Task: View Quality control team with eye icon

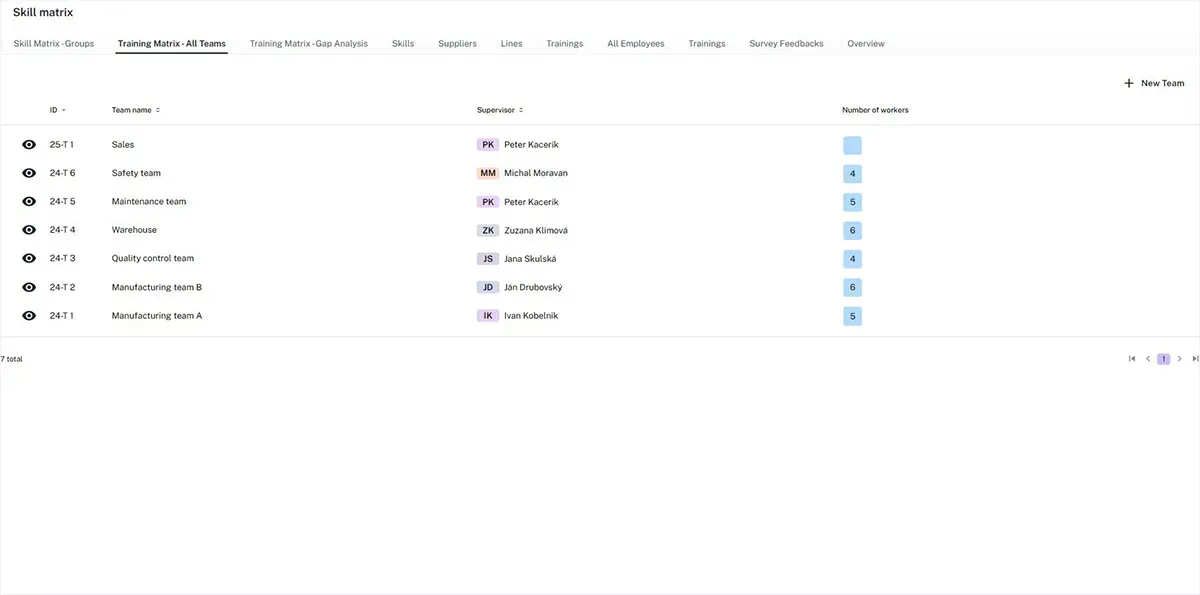Action: tap(29, 259)
